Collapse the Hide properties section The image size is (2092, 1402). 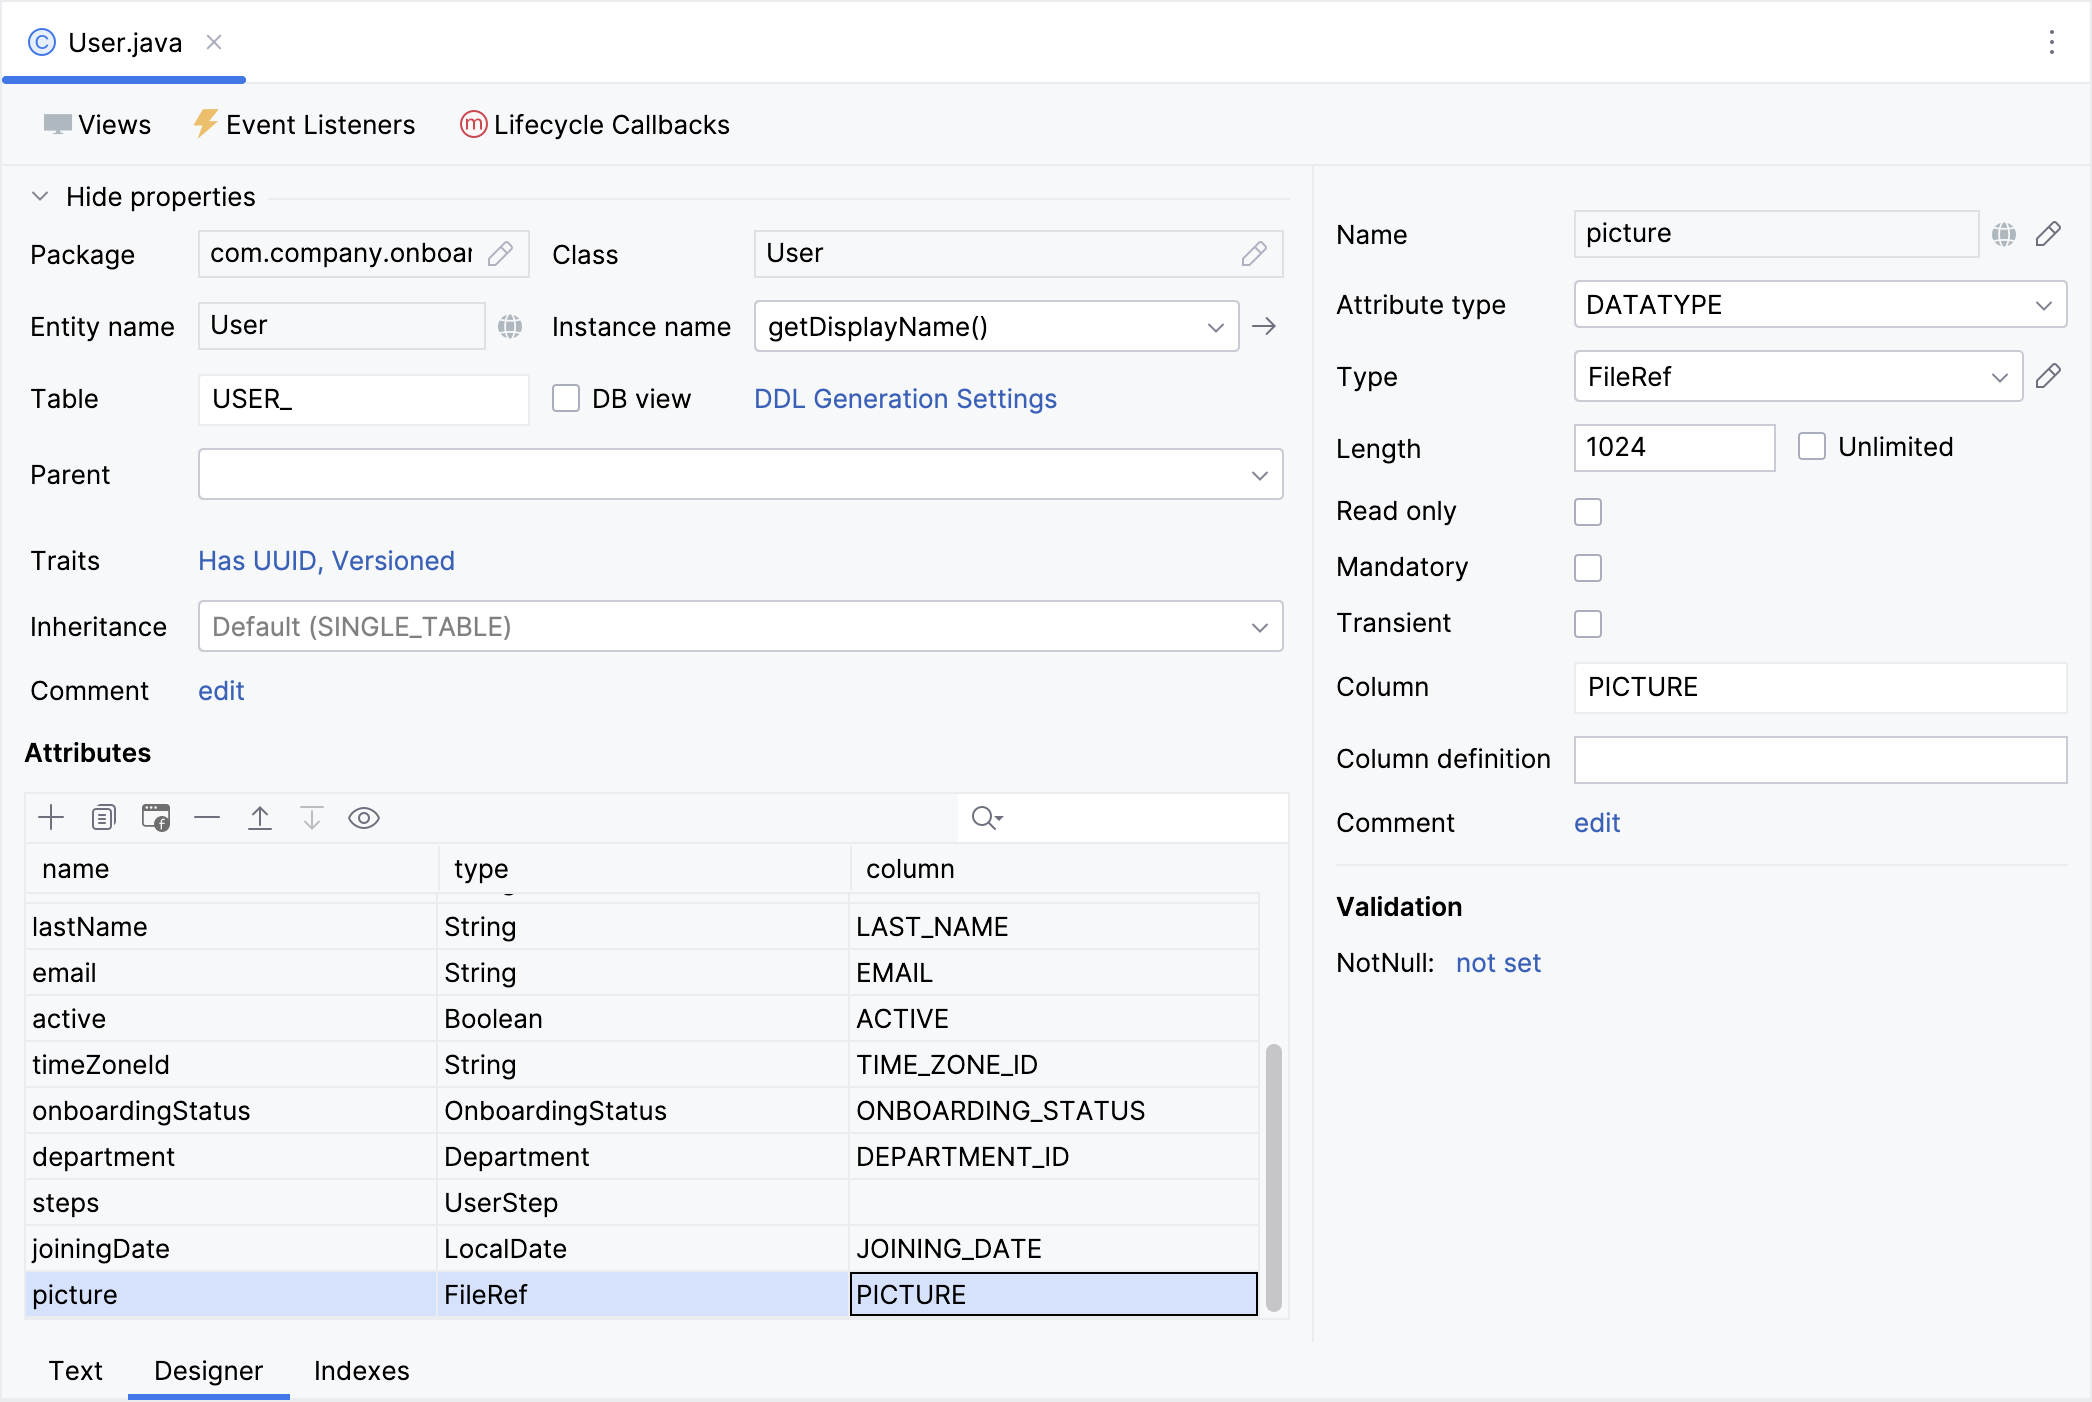[40, 196]
